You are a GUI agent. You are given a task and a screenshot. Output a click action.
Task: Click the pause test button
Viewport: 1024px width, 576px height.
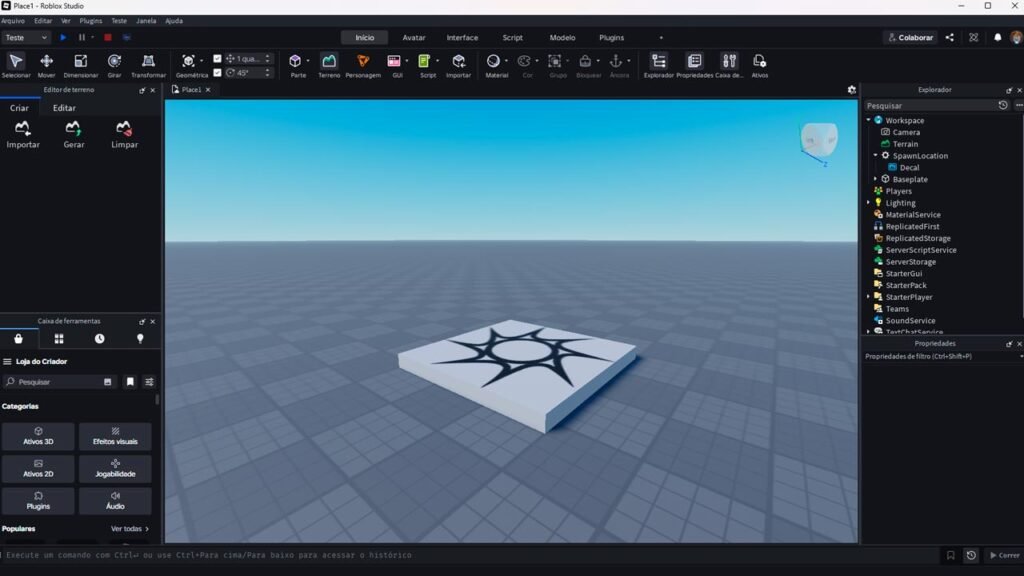pos(82,37)
